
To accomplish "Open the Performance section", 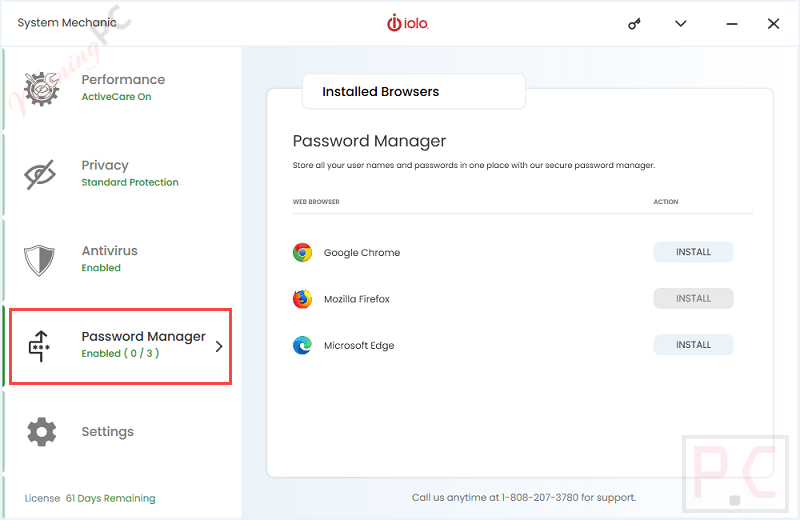I will pyautogui.click(x=122, y=89).
